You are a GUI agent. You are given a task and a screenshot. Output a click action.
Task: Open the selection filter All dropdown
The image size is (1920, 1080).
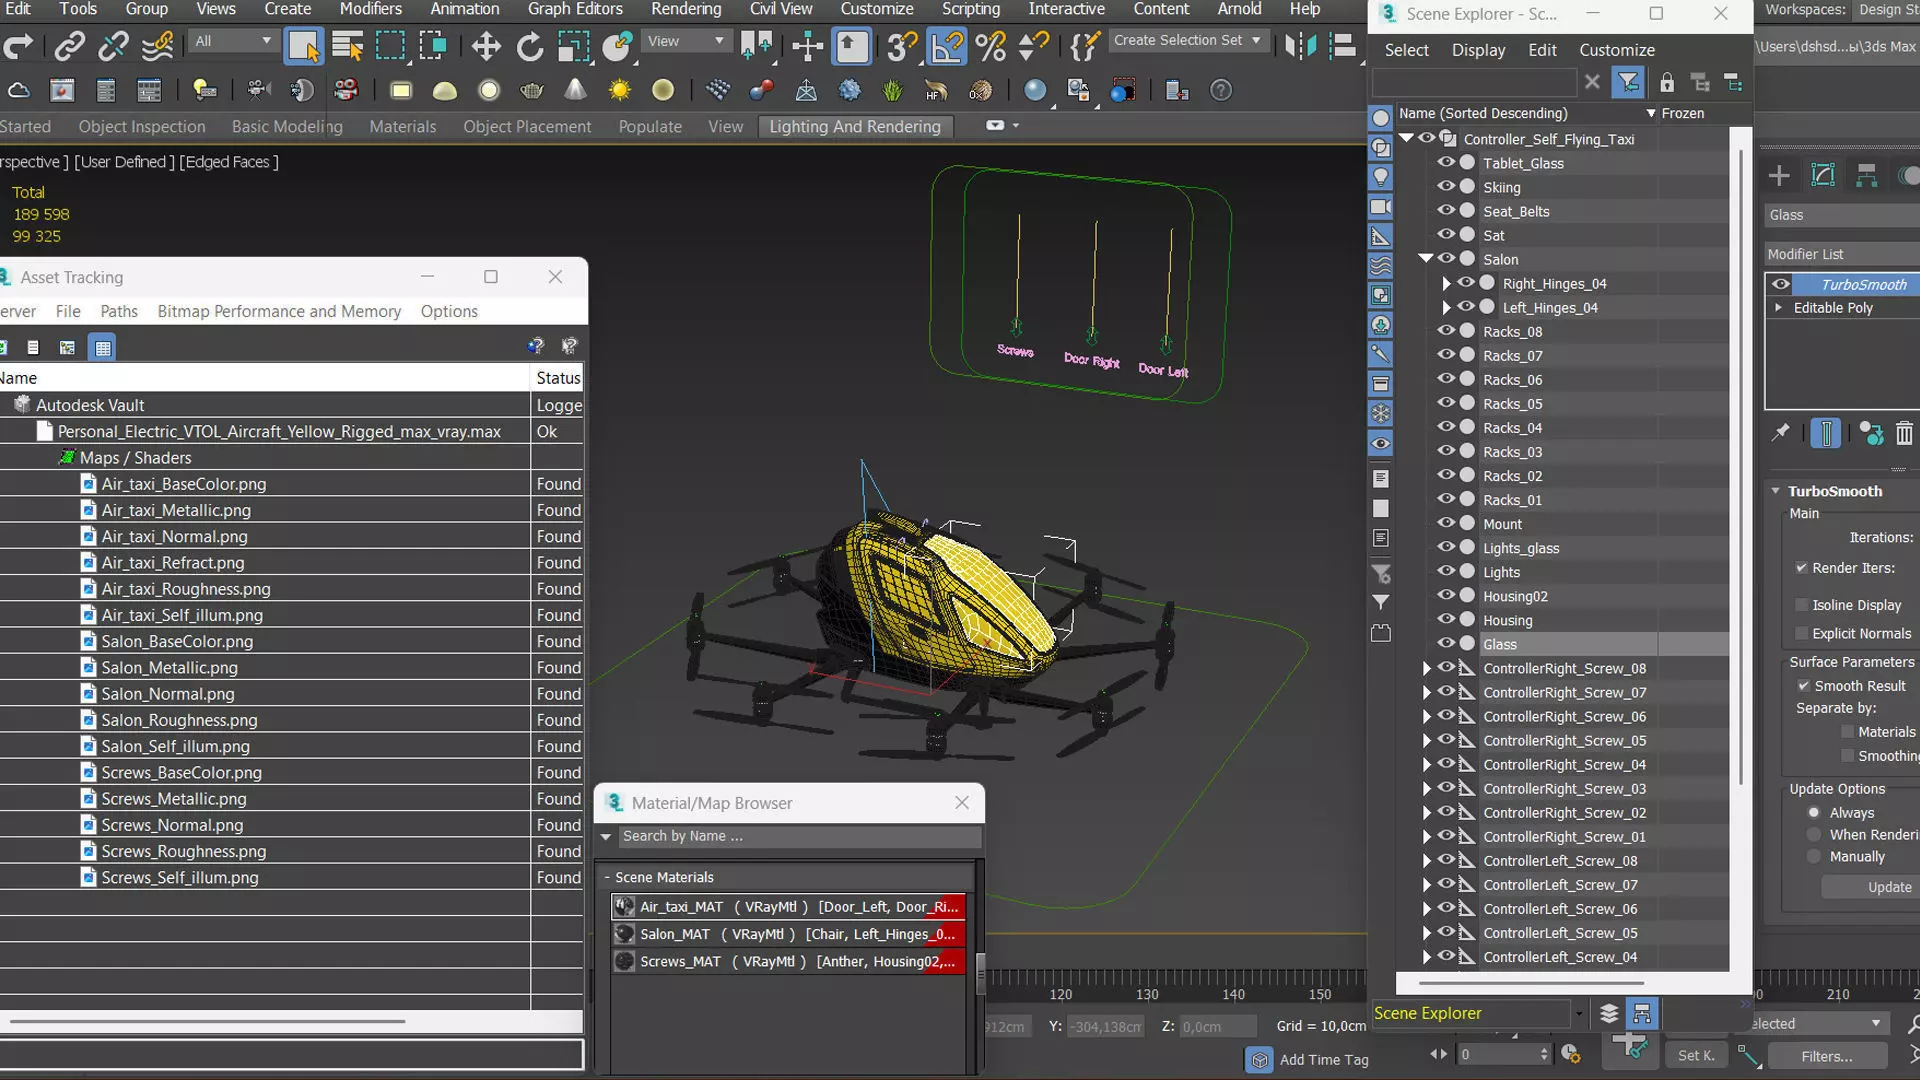[x=233, y=41]
